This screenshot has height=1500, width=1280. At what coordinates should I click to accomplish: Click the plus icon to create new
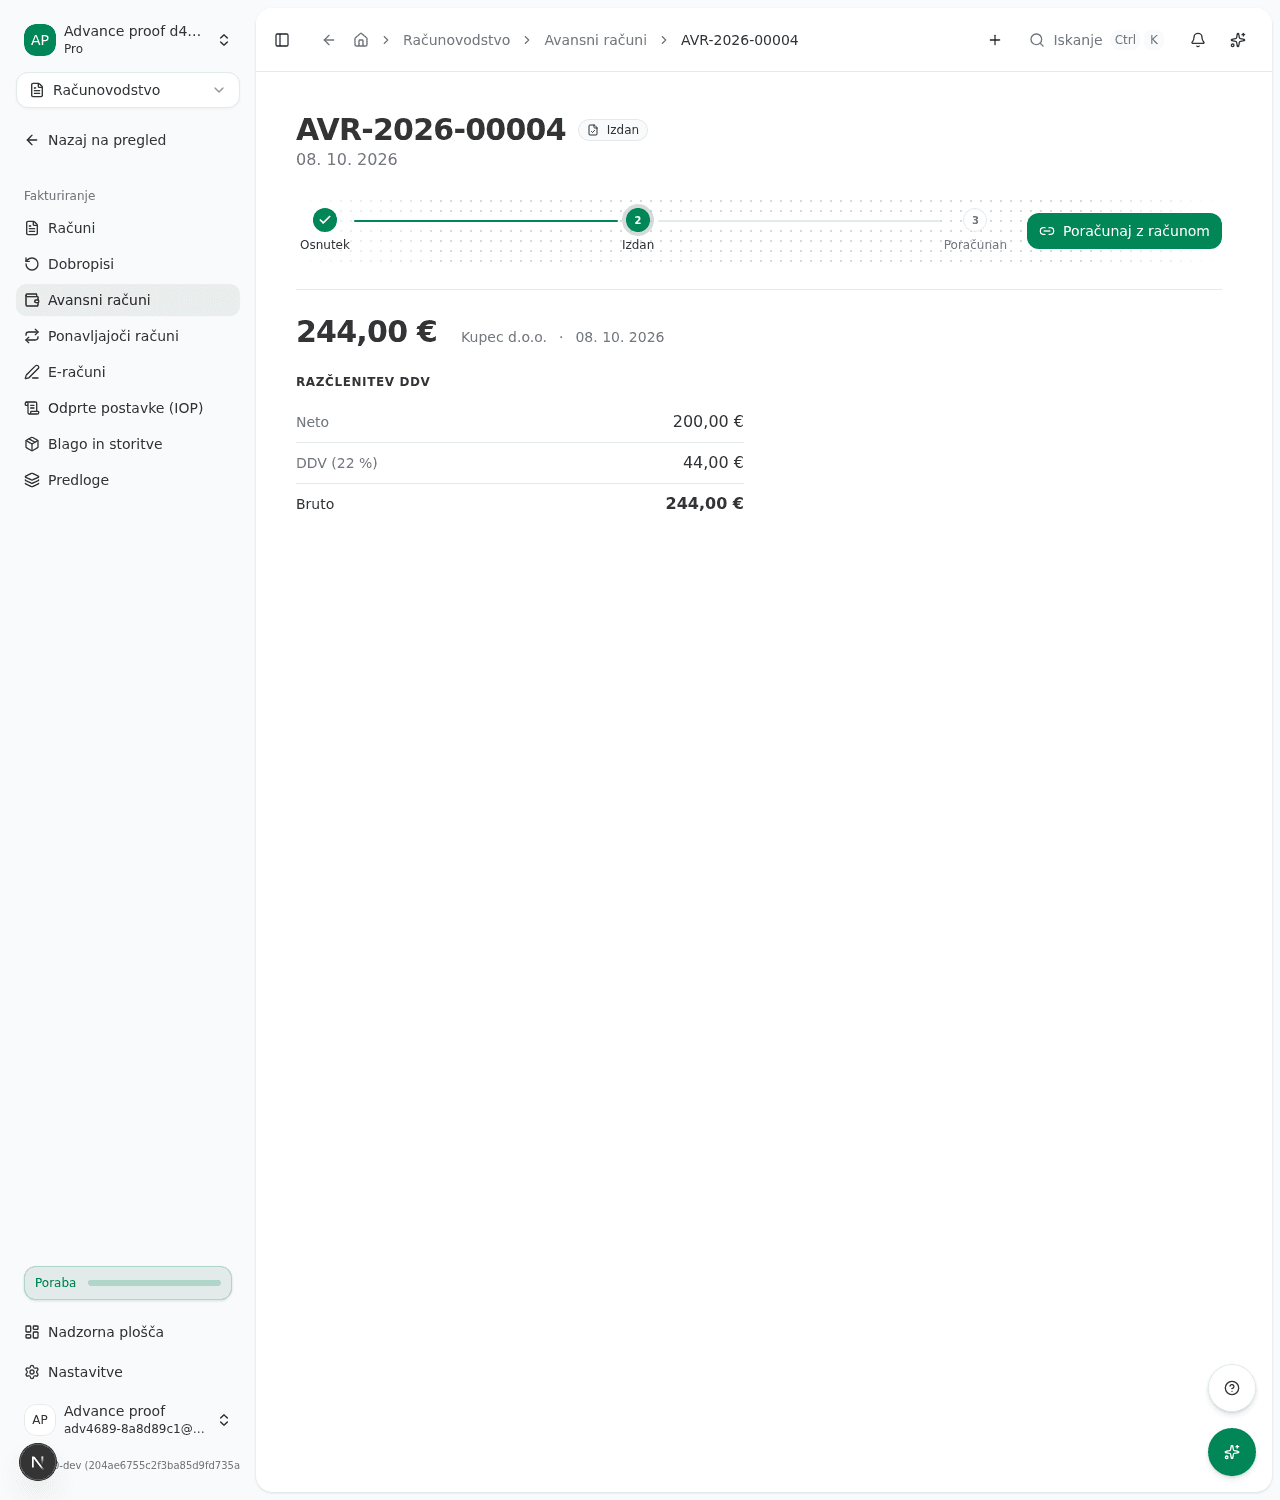pyautogui.click(x=995, y=40)
